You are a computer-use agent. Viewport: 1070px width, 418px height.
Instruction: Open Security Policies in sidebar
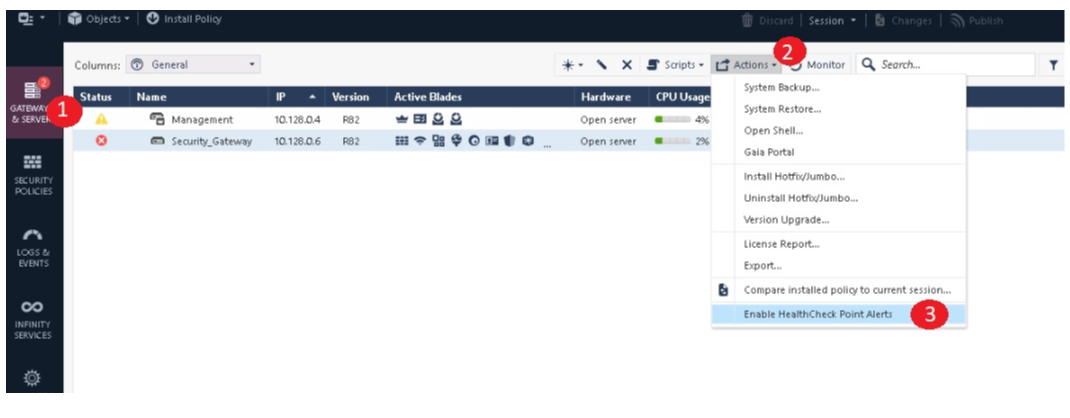(33, 175)
